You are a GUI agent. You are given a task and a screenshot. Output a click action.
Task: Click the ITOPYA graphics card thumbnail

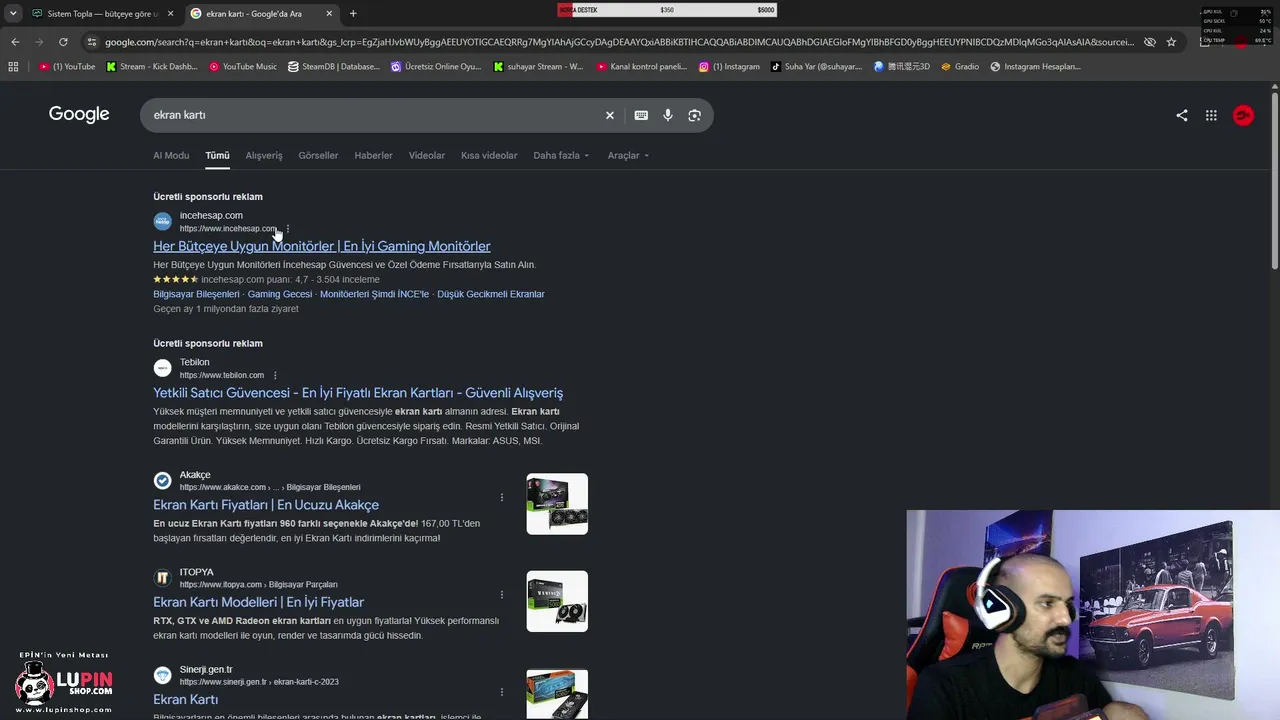[557, 601]
